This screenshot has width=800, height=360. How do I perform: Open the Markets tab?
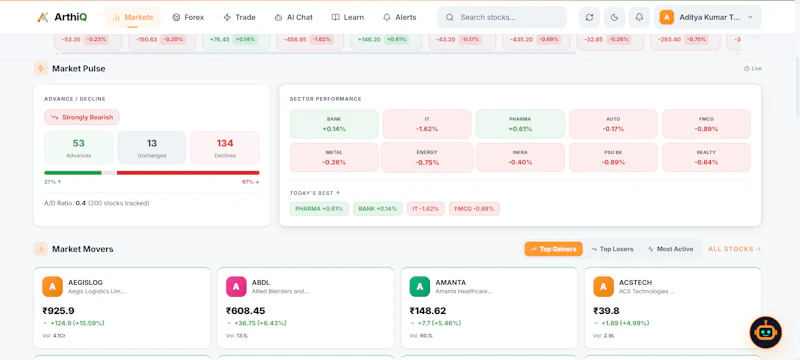tap(133, 17)
